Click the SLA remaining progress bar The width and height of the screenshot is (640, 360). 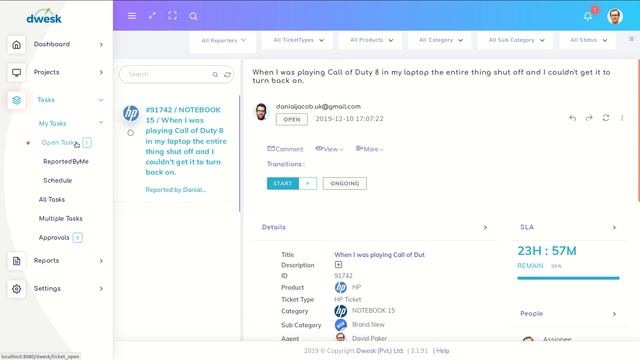tap(568, 278)
